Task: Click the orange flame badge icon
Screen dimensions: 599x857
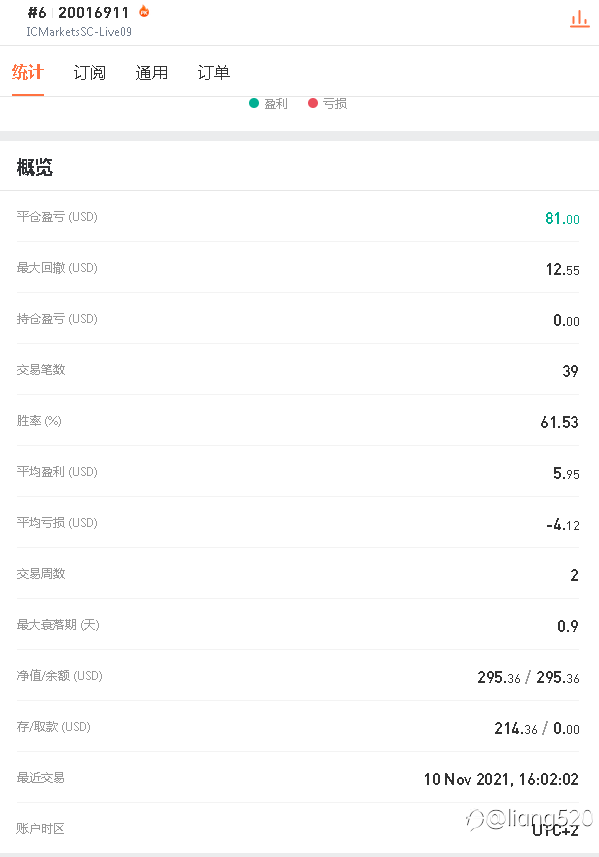Action: [x=144, y=11]
